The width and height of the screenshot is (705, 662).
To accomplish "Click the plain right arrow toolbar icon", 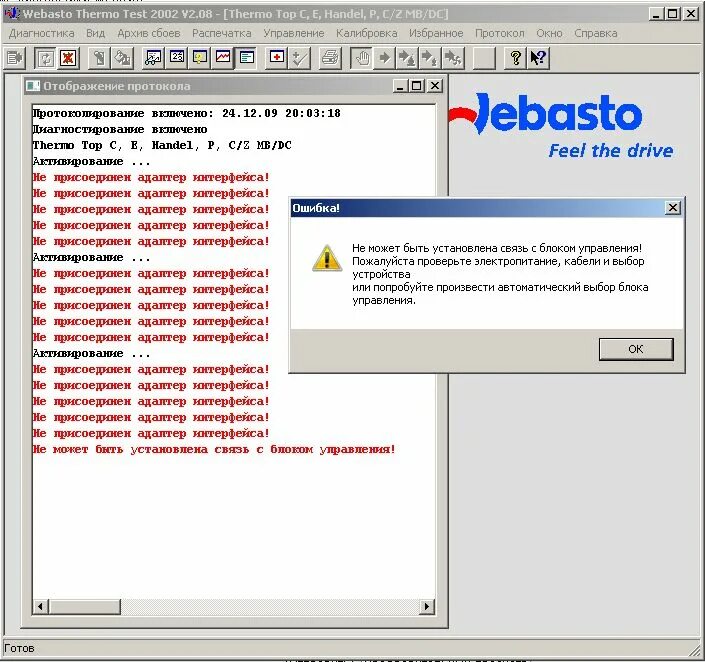I will 384,58.
